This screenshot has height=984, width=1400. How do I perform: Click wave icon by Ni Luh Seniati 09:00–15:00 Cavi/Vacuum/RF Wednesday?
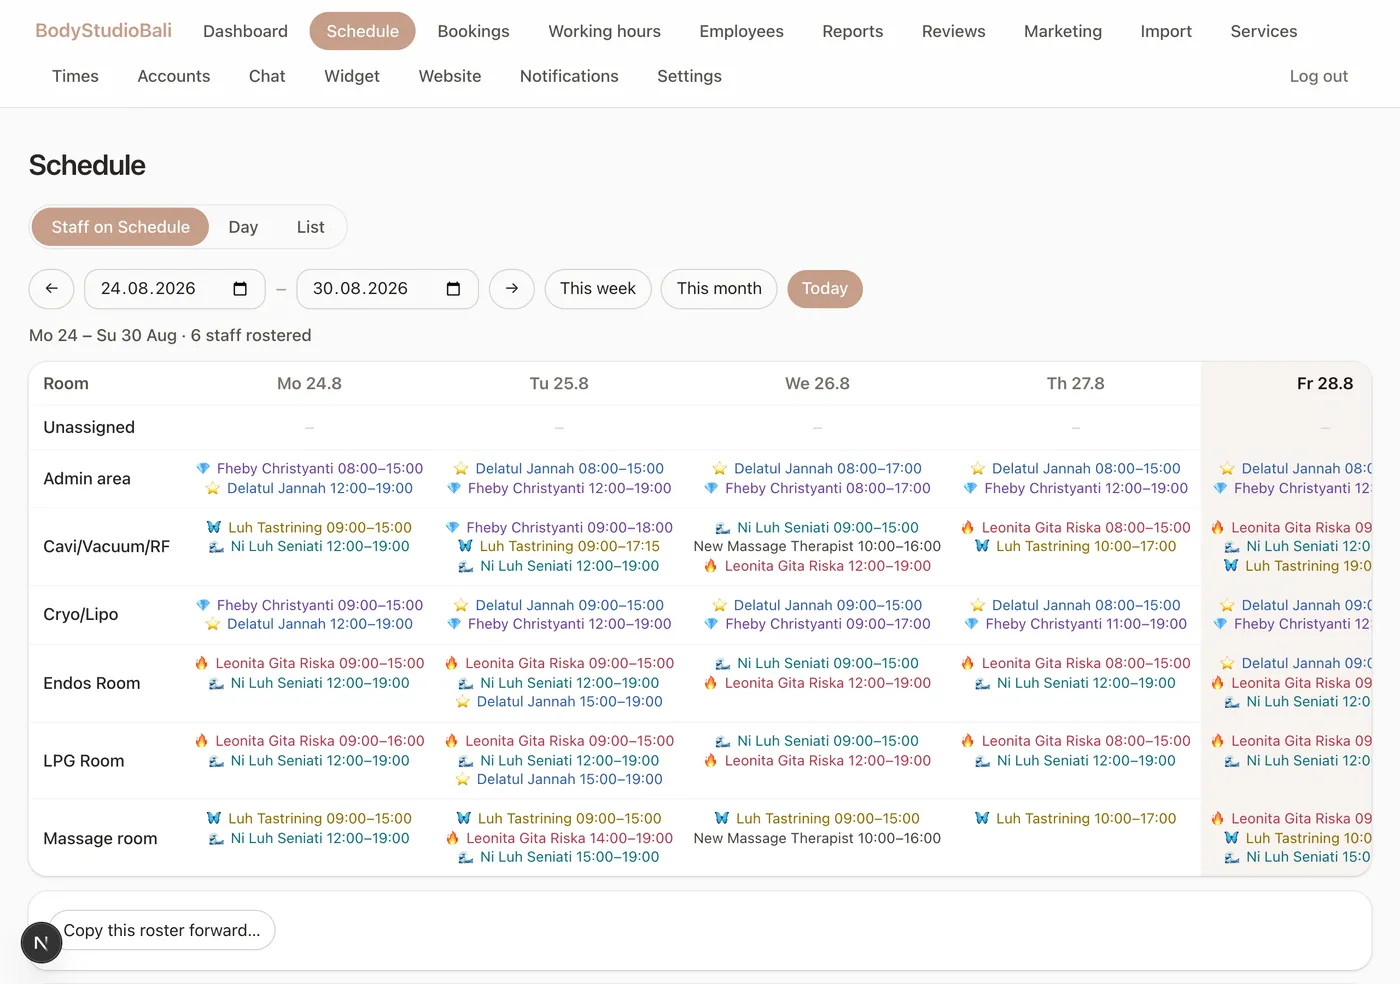click(723, 527)
